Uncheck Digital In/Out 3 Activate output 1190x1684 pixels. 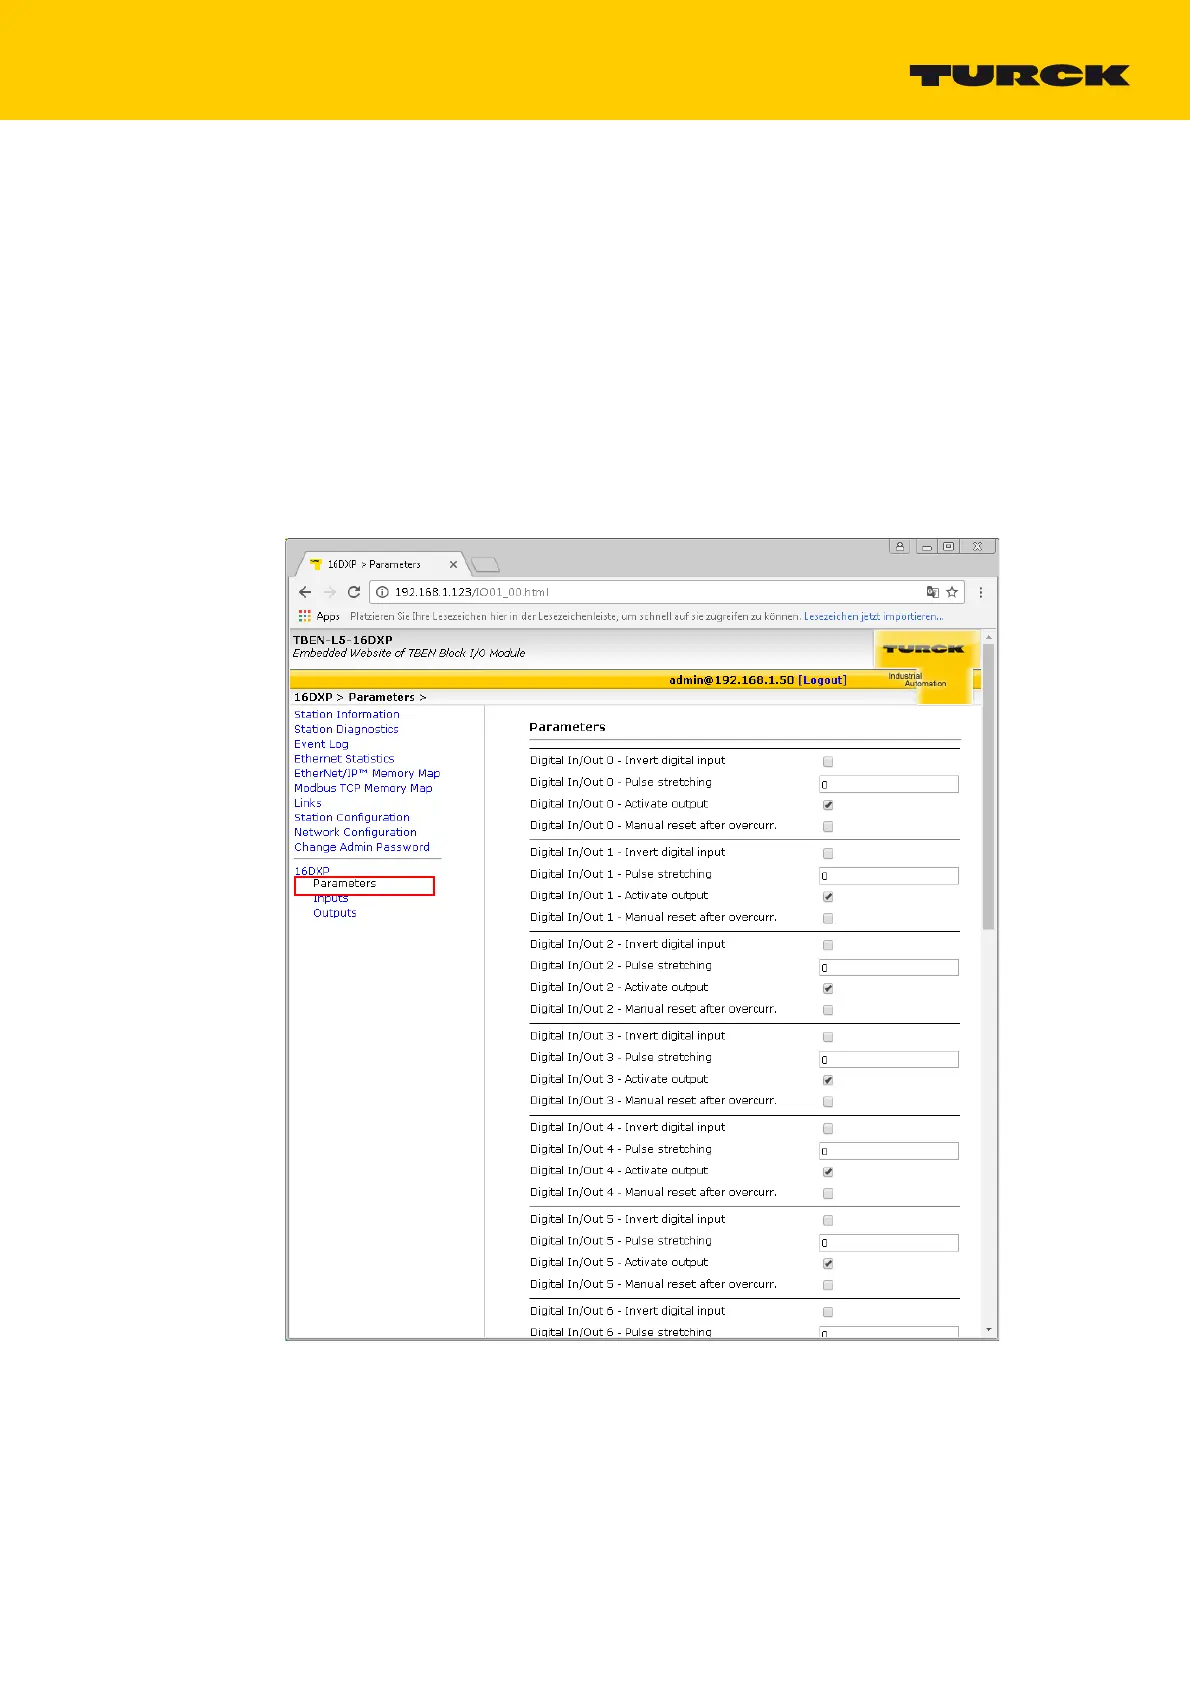[x=828, y=1080]
